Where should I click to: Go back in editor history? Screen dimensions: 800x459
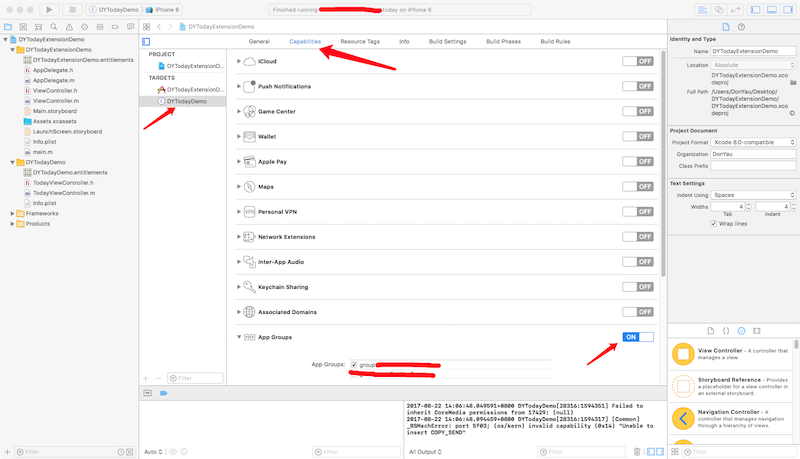[x=159, y=27]
